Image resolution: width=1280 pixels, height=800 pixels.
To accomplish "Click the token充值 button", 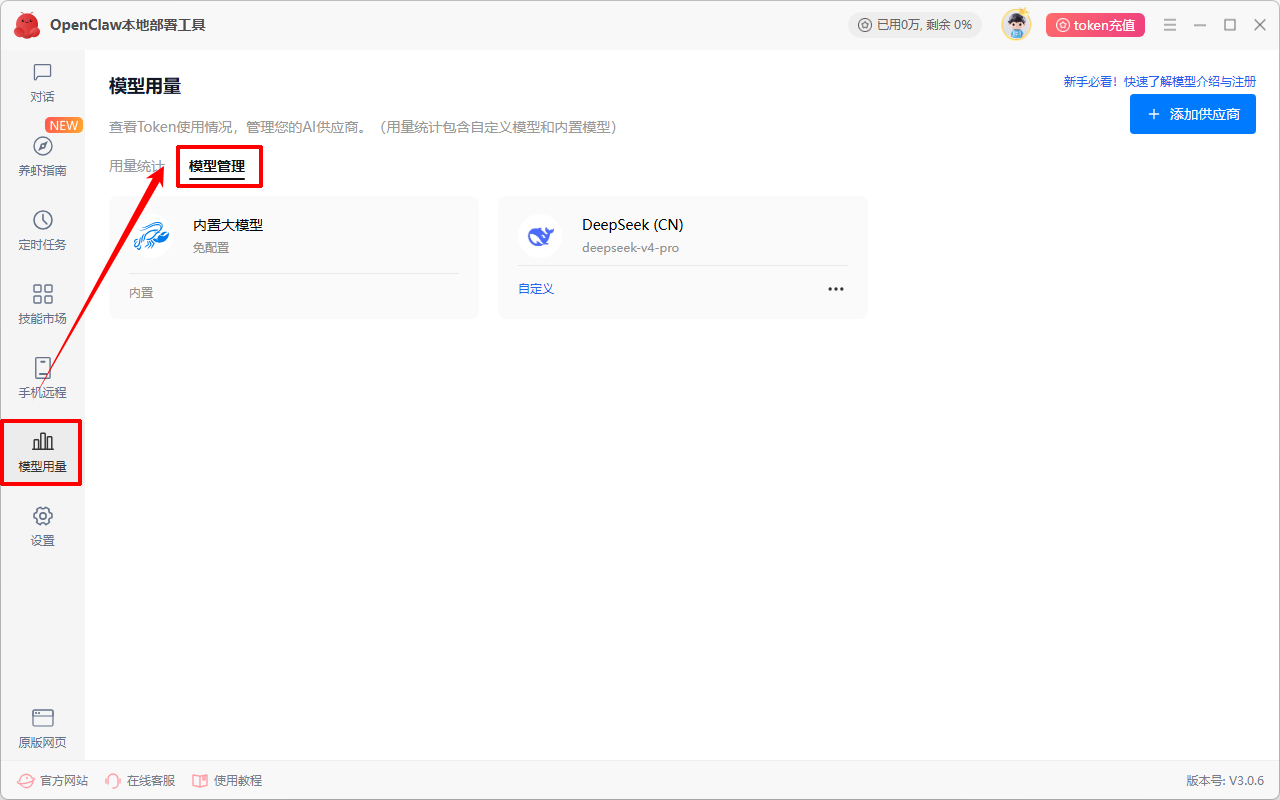I will click(x=1095, y=25).
